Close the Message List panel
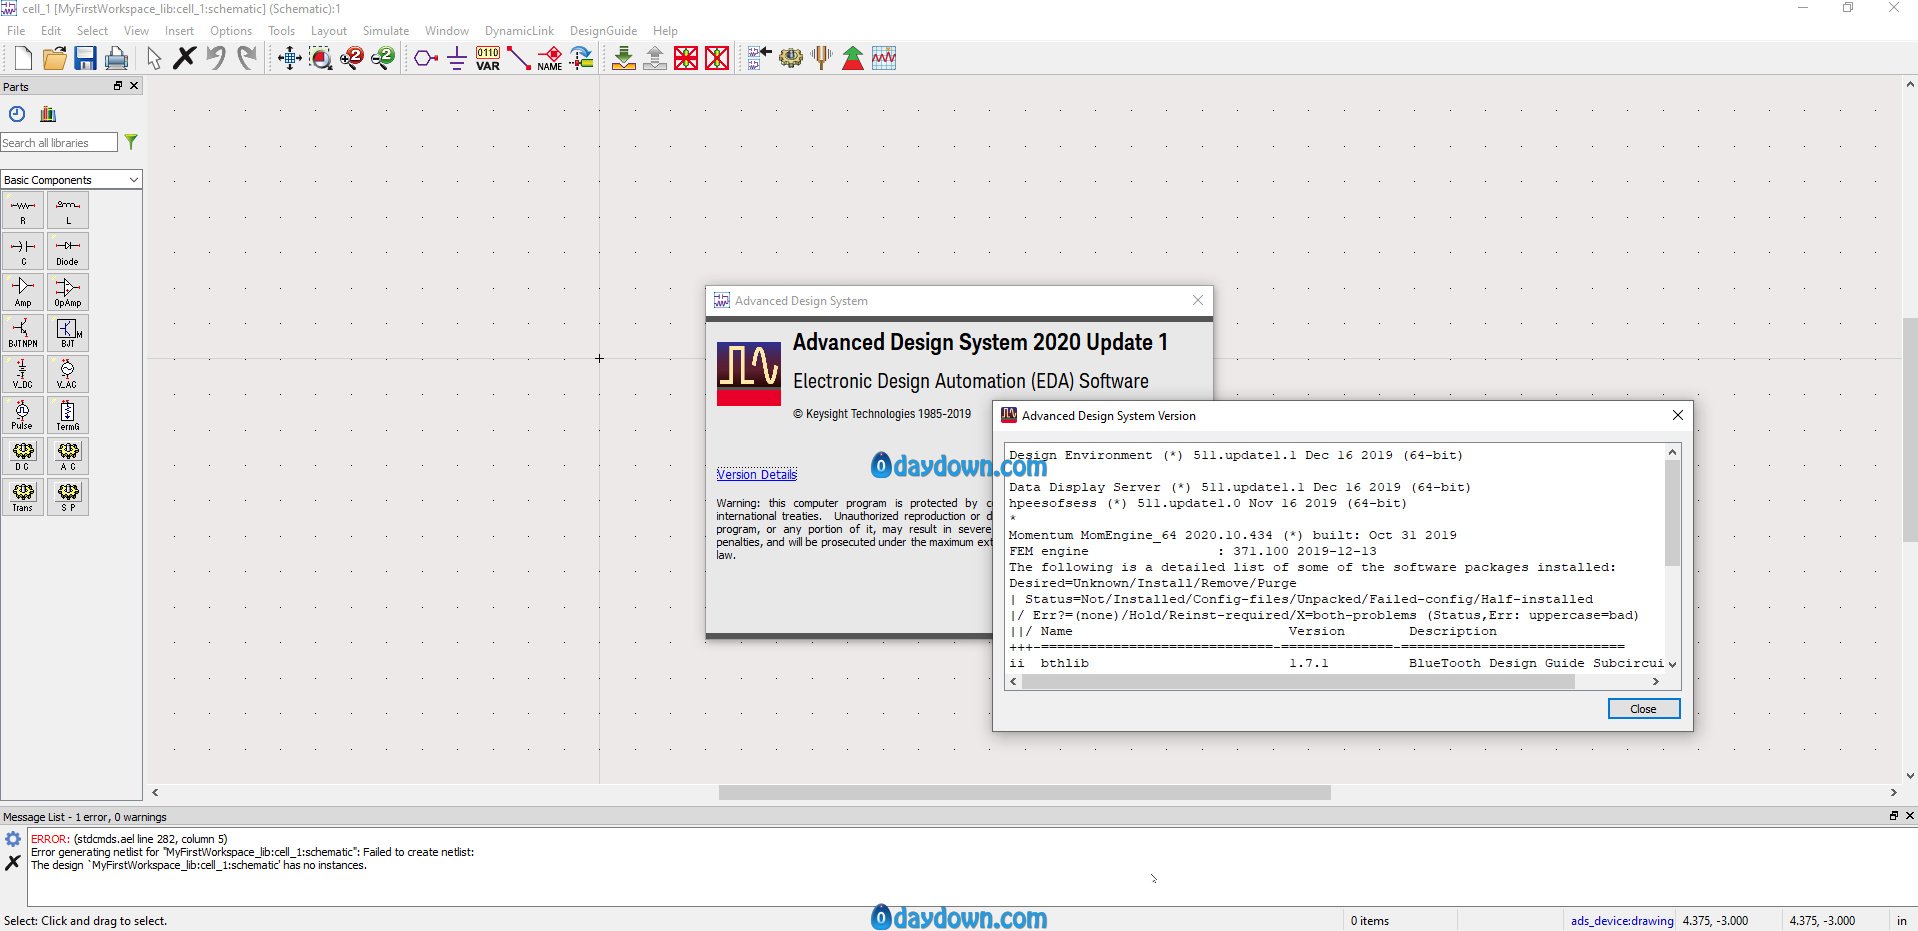Viewport: 1918px width, 931px height. [x=1910, y=816]
